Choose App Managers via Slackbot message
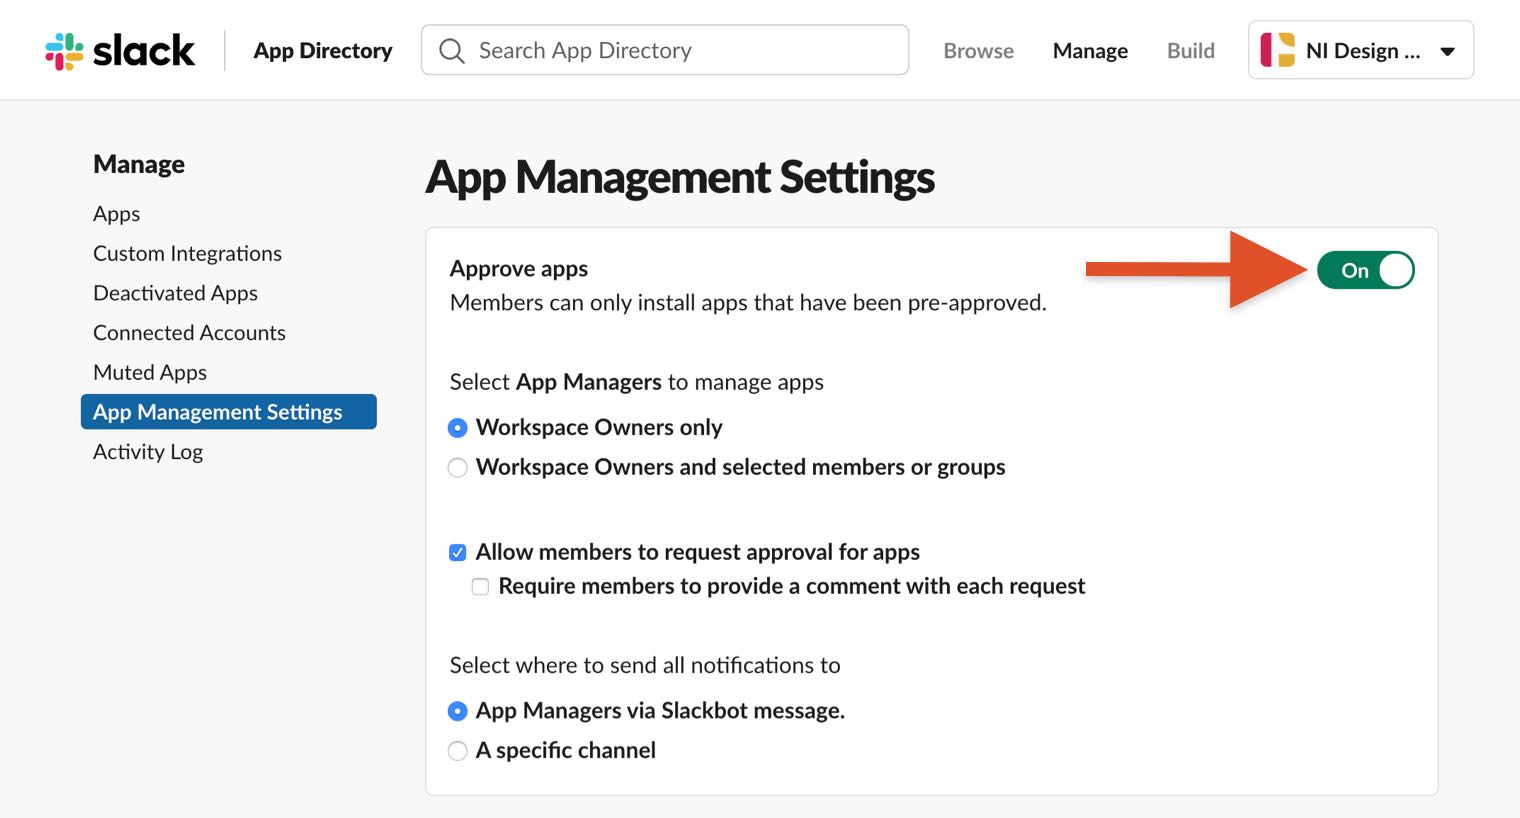Screen dimensions: 1520x818 click(x=458, y=711)
